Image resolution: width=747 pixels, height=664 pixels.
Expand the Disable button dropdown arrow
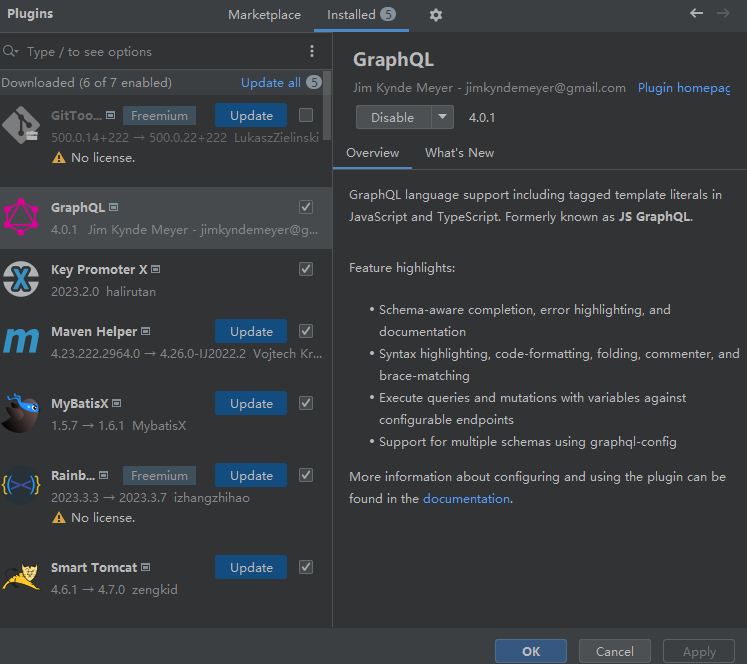point(442,117)
